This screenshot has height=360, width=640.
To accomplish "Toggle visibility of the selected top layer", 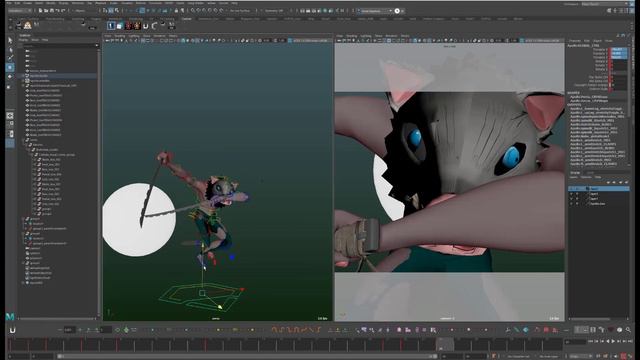I will 571,189.
